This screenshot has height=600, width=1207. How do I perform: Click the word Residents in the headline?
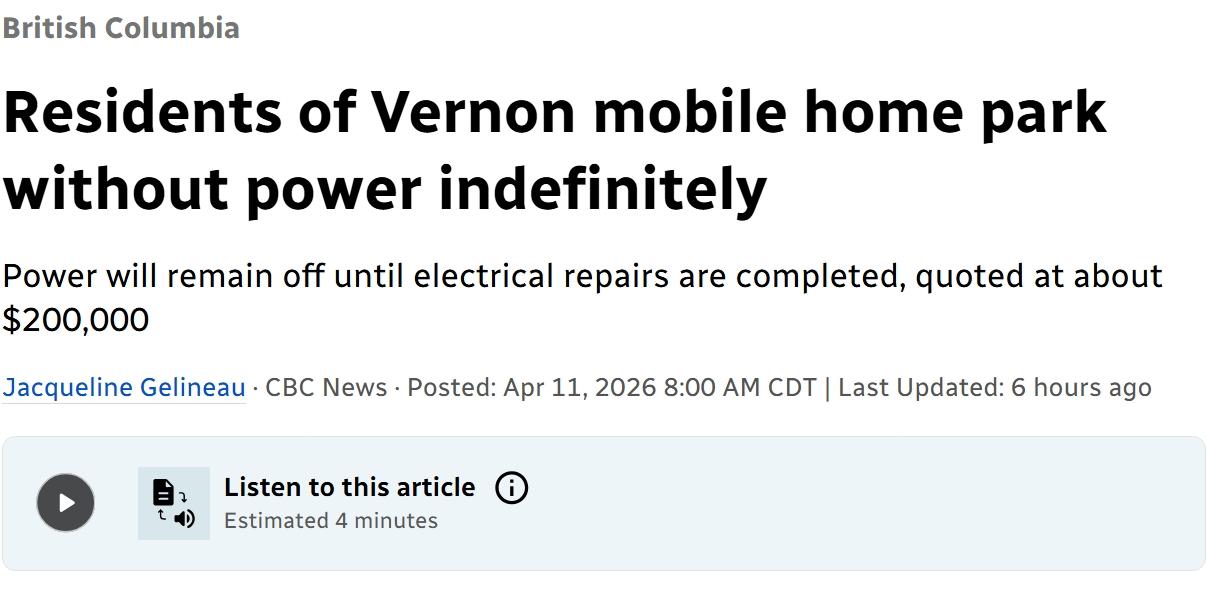(x=142, y=112)
